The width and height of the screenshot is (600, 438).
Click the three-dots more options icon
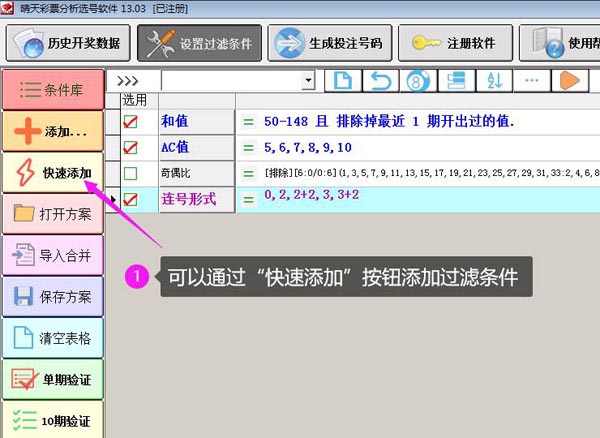pos(531,80)
